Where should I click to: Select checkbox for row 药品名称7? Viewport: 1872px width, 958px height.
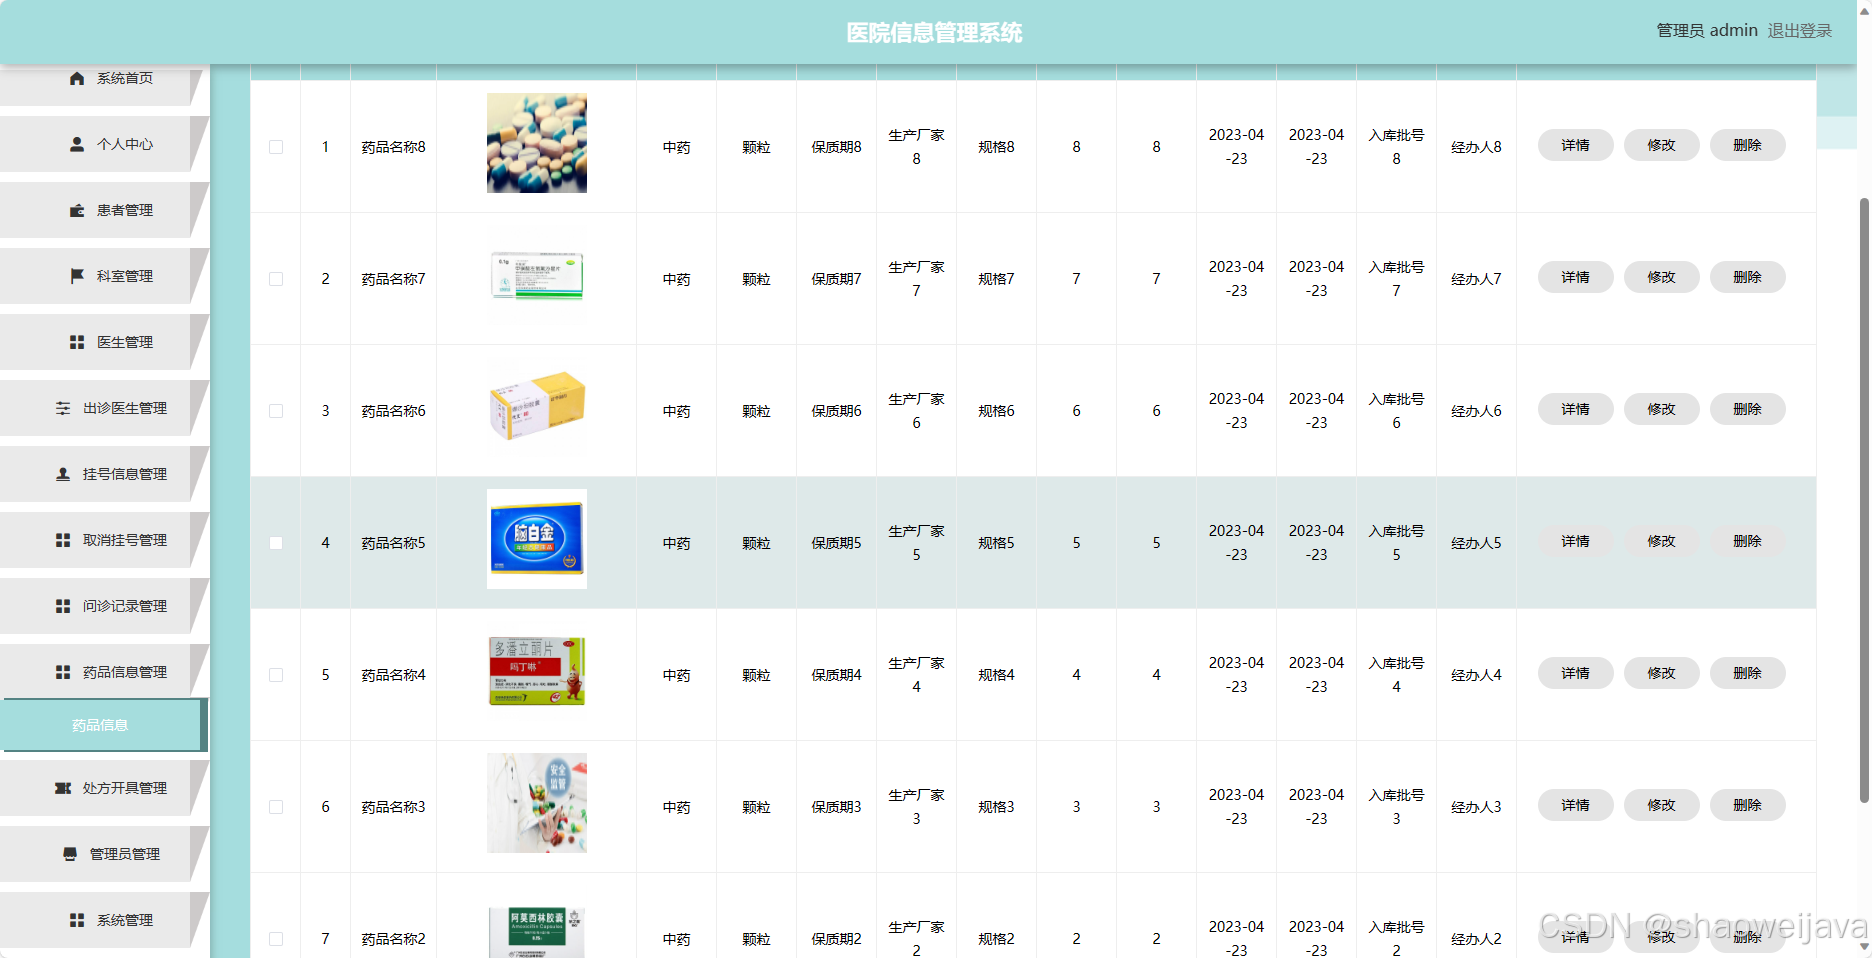[x=276, y=279]
